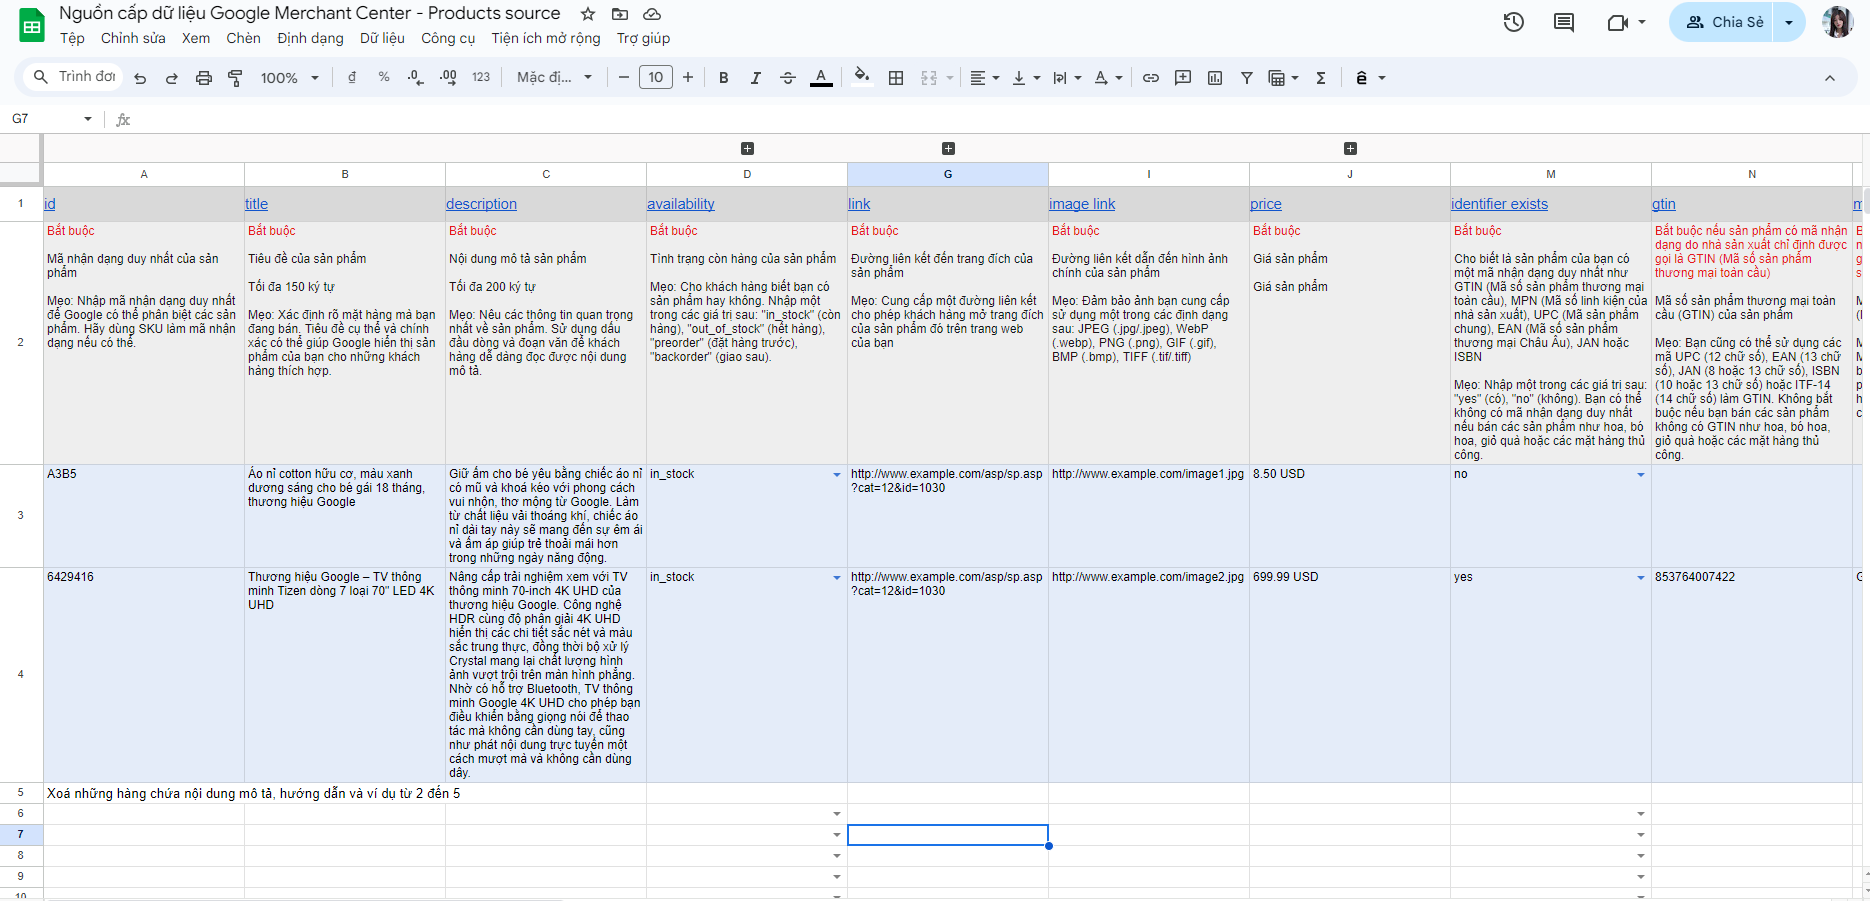This screenshot has width=1870, height=901.
Task: Insert a link via toolbar
Action: pyautogui.click(x=1151, y=78)
